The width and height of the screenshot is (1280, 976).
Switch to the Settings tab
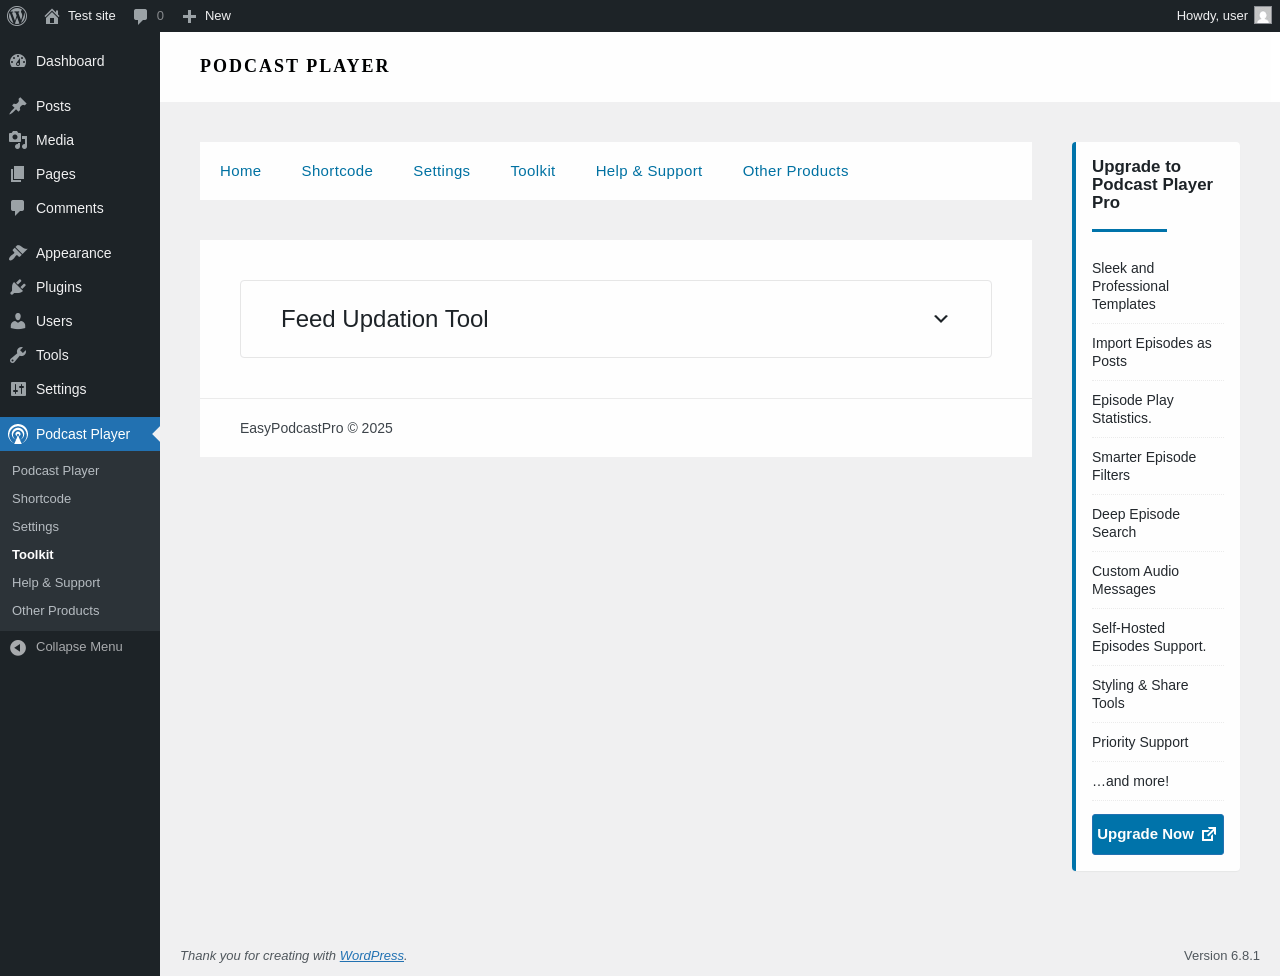pyautogui.click(x=441, y=171)
